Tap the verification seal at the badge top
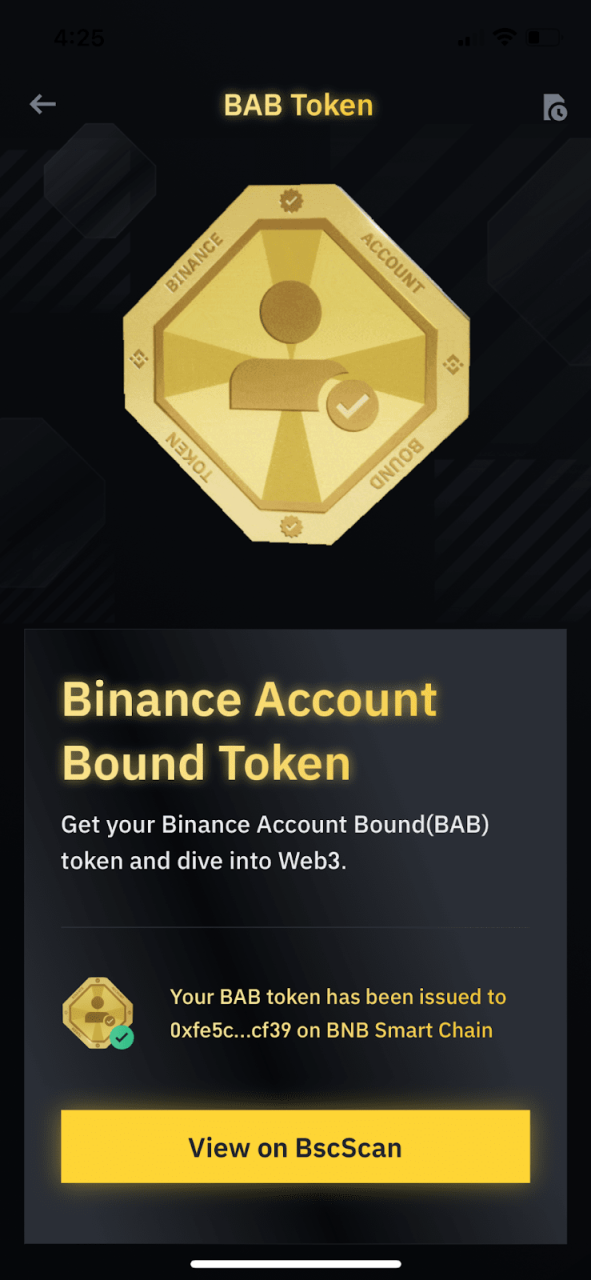 pyautogui.click(x=290, y=201)
